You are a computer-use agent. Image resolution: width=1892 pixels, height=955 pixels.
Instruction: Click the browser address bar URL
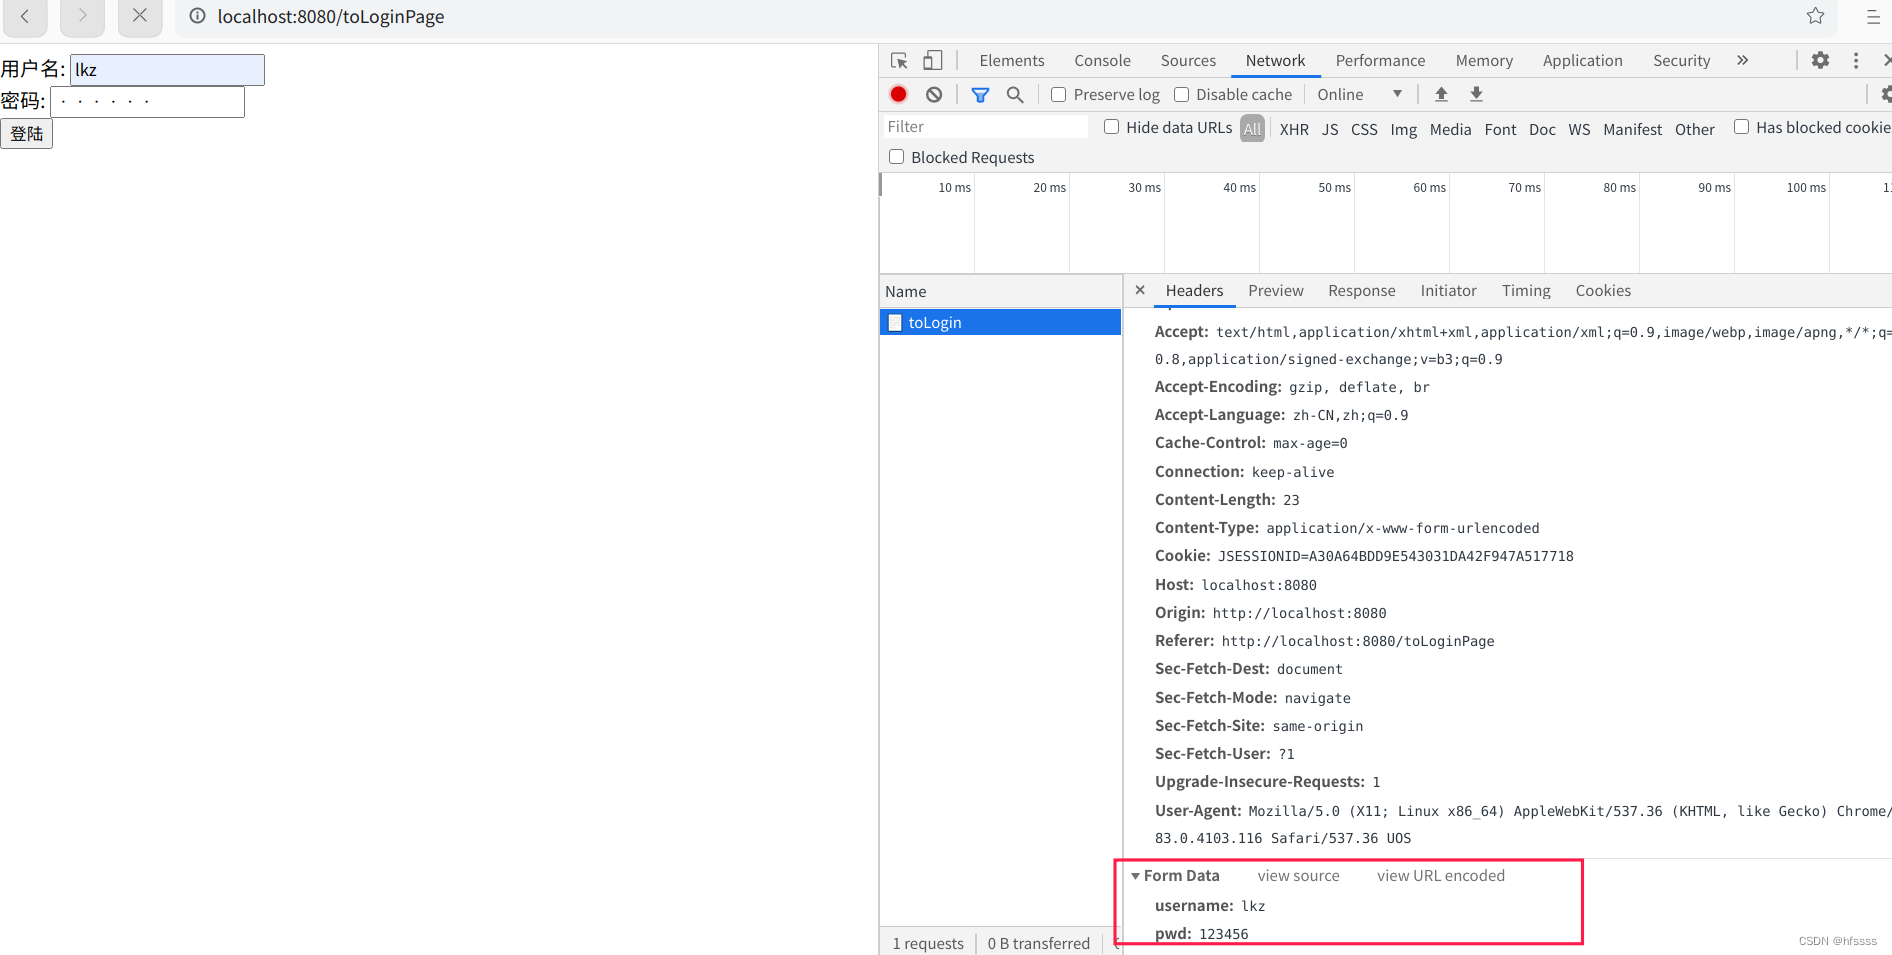[331, 17]
